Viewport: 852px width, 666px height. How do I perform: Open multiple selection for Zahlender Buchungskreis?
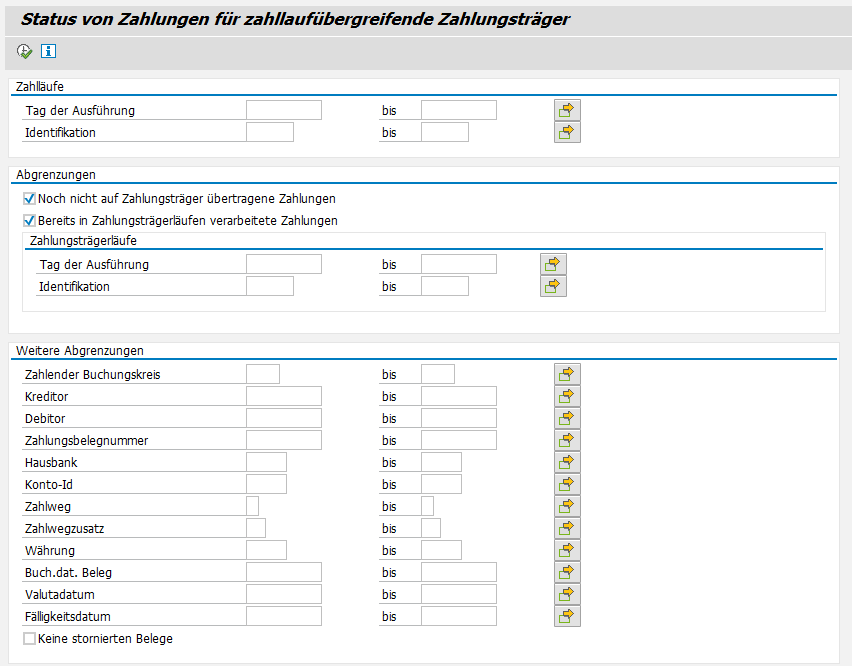(567, 374)
